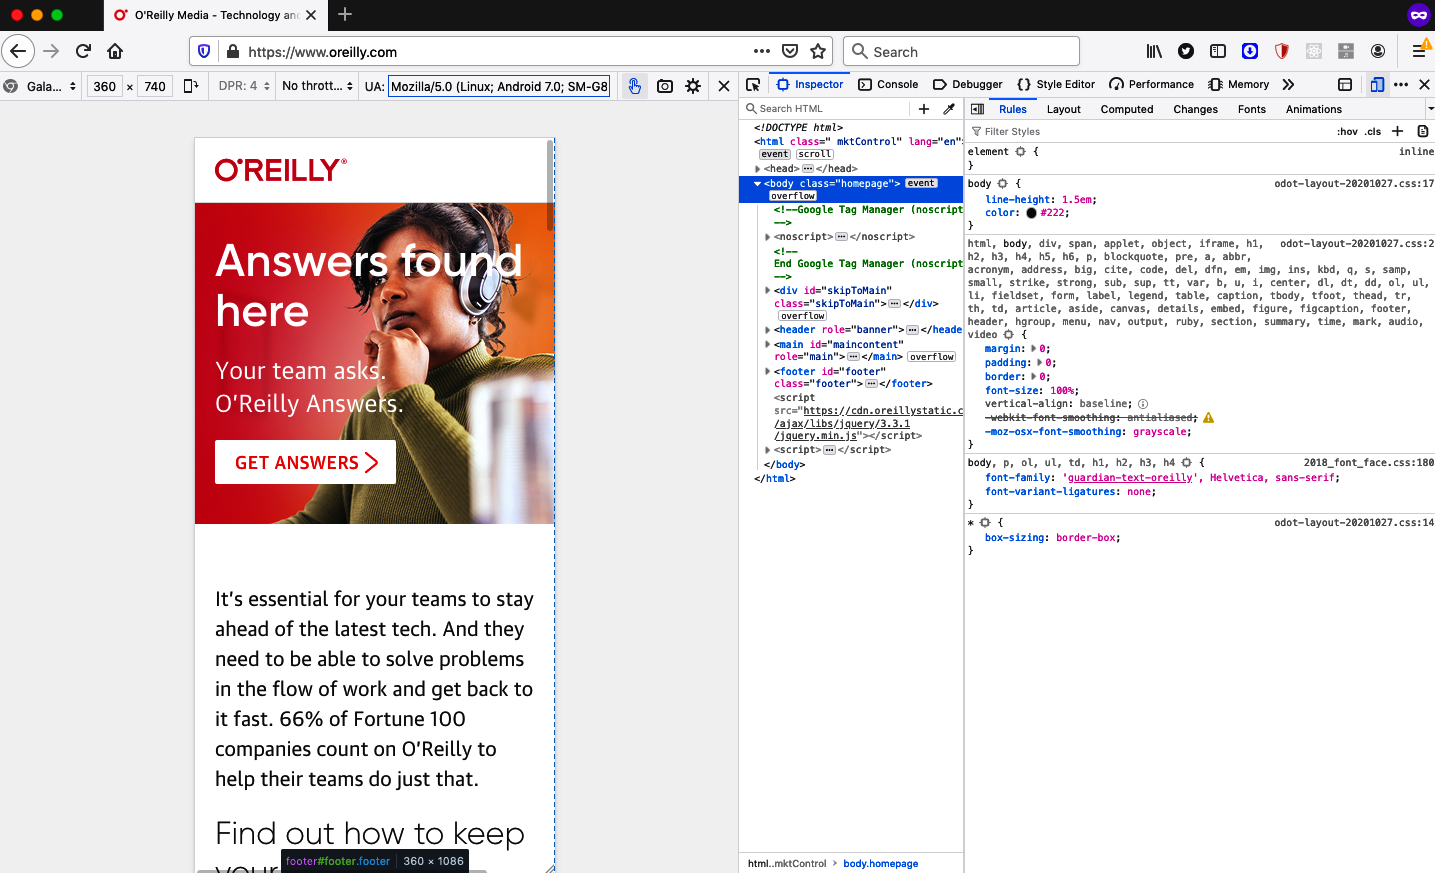This screenshot has height=873, width=1435.
Task: Click the GET ANSWERS button
Action: coord(306,462)
